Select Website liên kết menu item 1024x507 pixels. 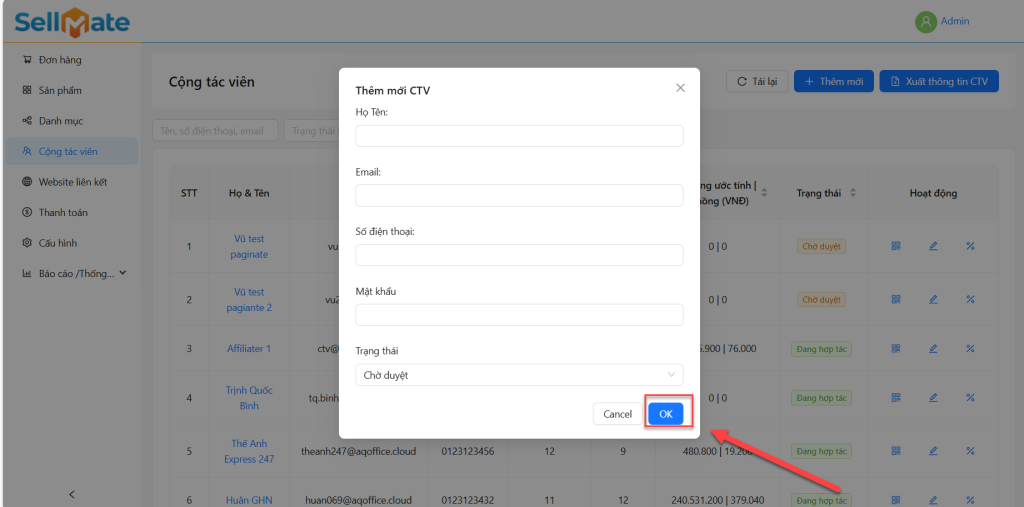click(x=72, y=182)
